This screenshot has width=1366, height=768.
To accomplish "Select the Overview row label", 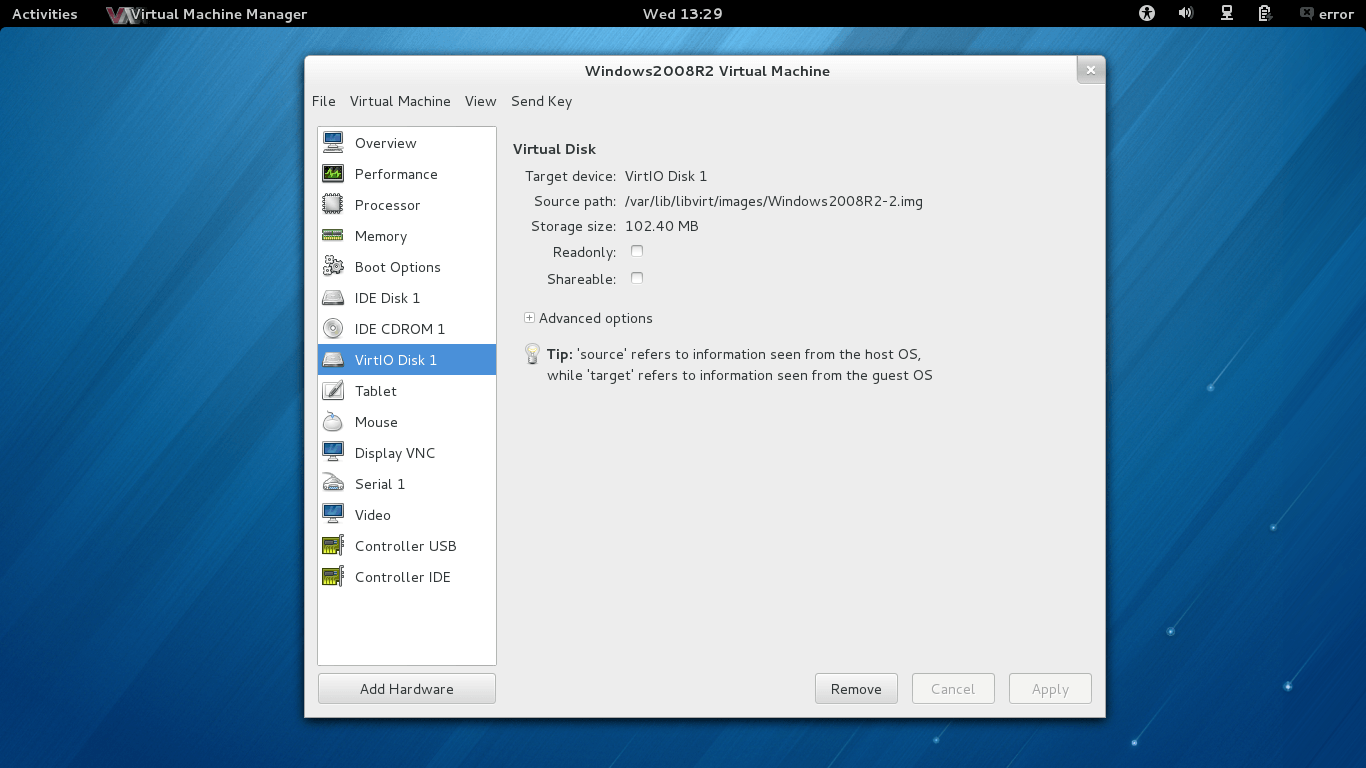I will (x=385, y=143).
